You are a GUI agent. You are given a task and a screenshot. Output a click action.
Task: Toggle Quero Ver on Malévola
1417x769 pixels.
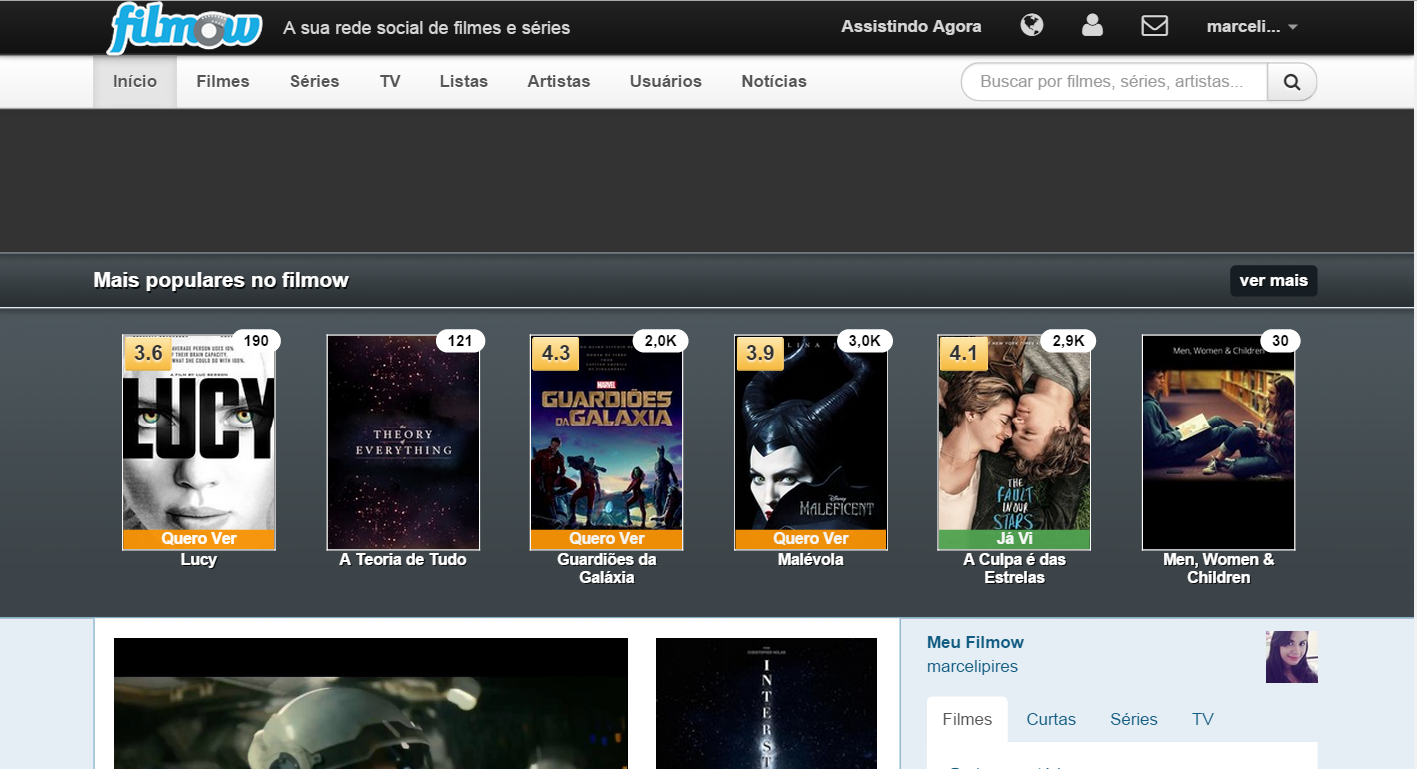point(811,539)
